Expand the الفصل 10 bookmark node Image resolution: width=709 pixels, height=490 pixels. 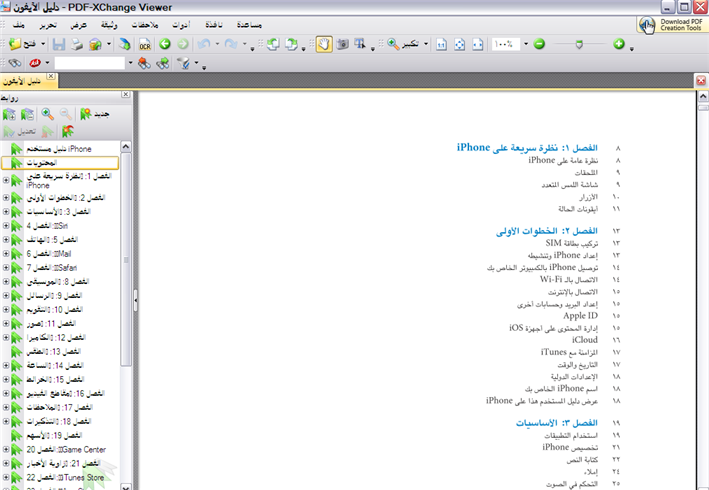click(x=6, y=310)
